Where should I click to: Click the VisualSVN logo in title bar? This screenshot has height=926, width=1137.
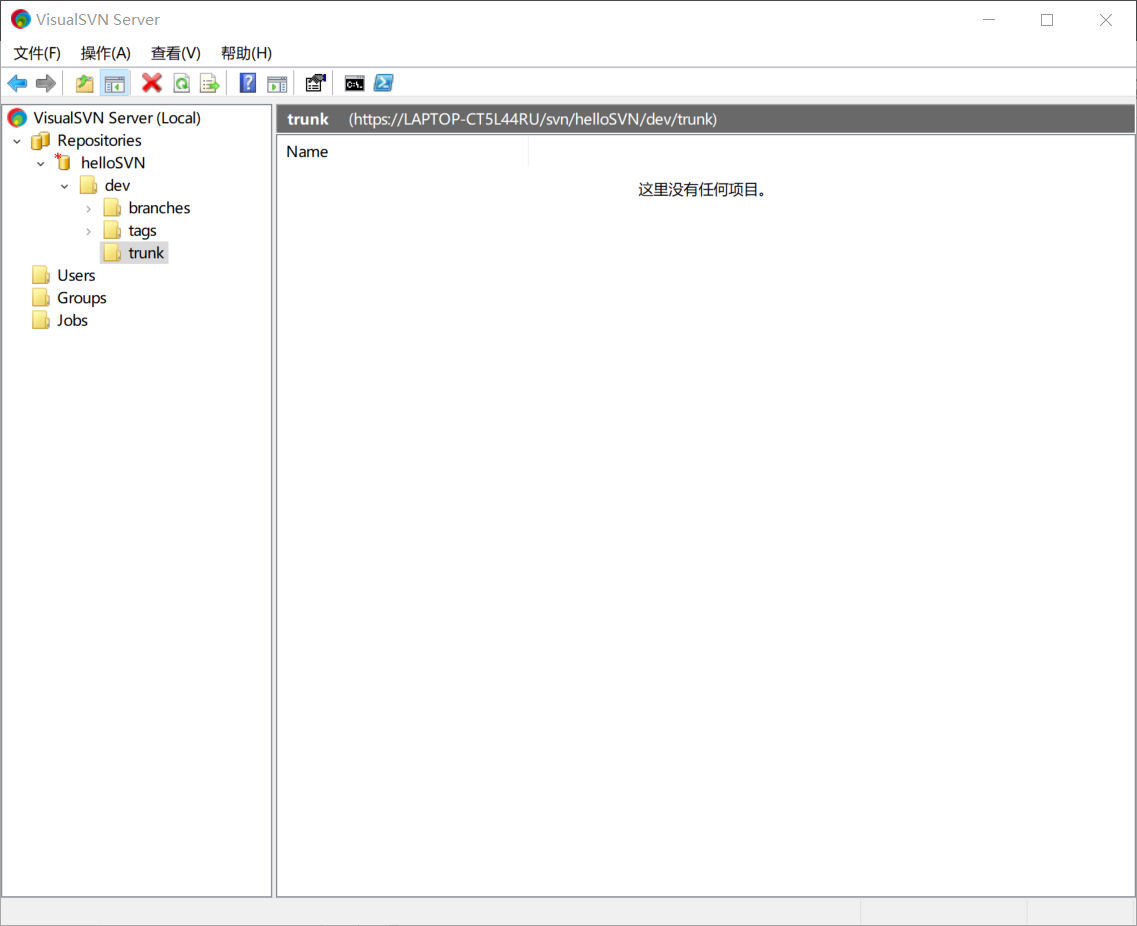click(20, 20)
